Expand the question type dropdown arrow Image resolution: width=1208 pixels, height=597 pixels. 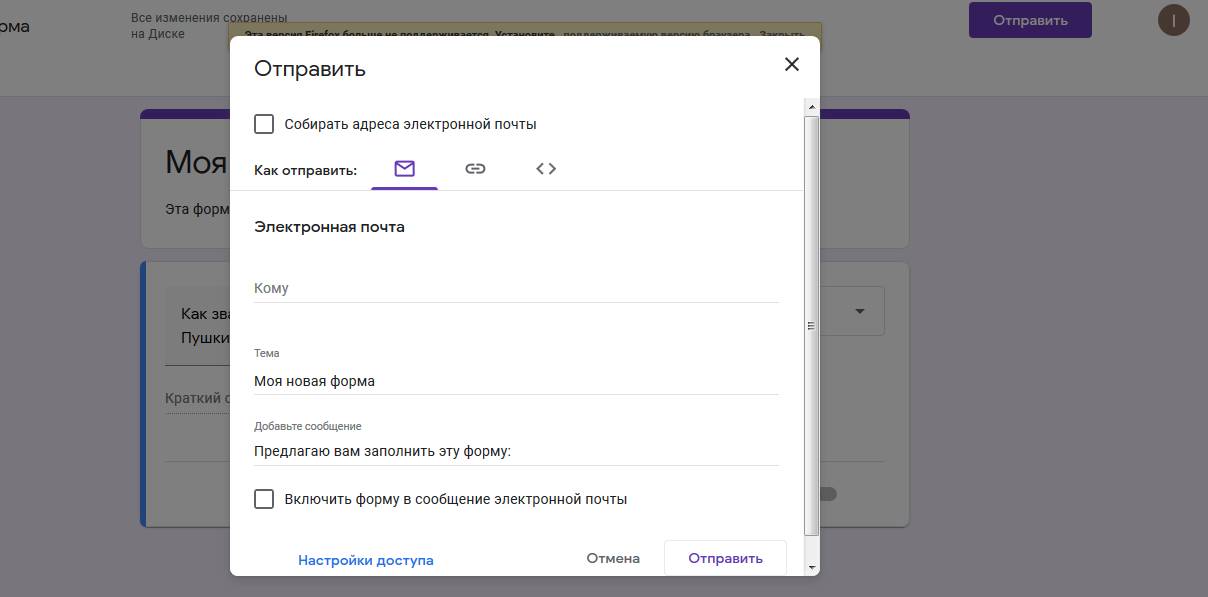point(859,312)
